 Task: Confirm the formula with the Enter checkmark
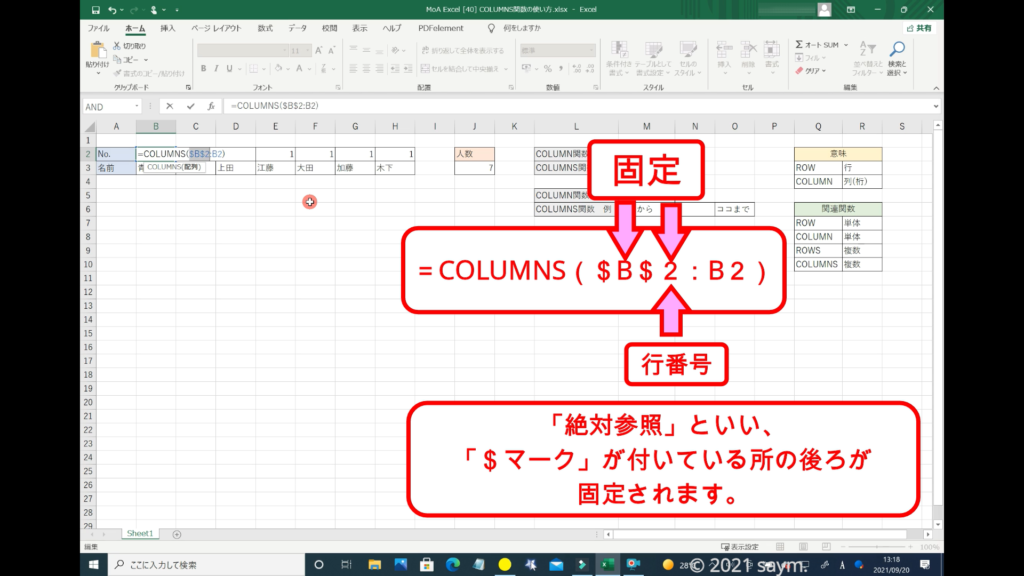(190, 106)
